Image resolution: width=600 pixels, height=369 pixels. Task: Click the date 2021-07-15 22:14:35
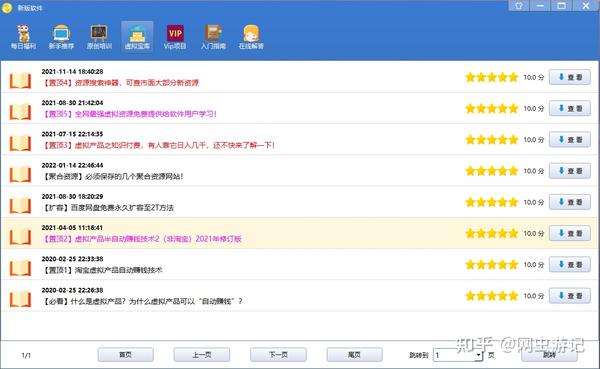pos(72,134)
